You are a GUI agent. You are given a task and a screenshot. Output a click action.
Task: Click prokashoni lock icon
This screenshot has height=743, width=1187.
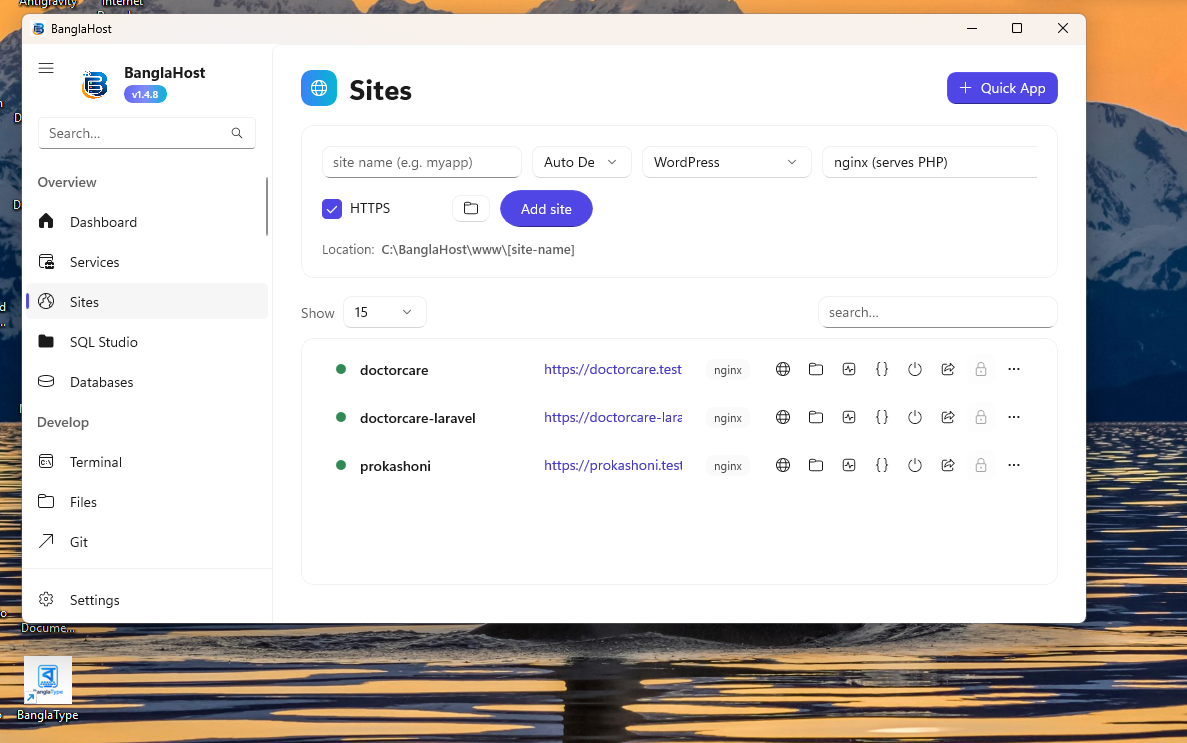pyautogui.click(x=980, y=465)
